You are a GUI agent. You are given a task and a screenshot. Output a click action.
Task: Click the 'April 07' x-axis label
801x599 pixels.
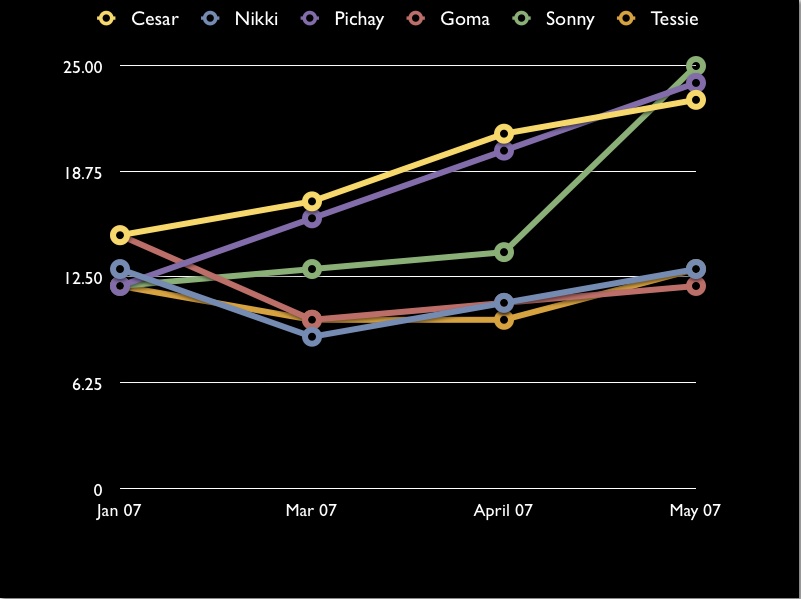pyautogui.click(x=503, y=511)
